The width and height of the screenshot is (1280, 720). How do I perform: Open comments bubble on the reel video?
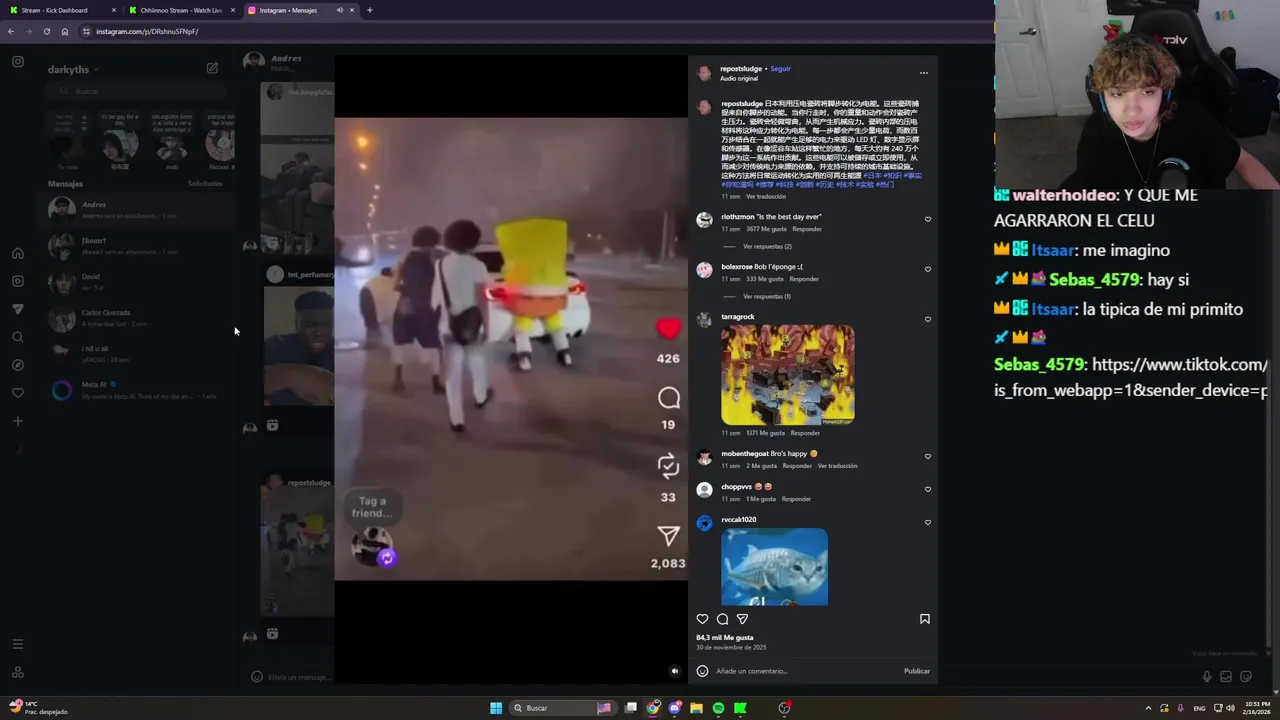pyautogui.click(x=669, y=398)
